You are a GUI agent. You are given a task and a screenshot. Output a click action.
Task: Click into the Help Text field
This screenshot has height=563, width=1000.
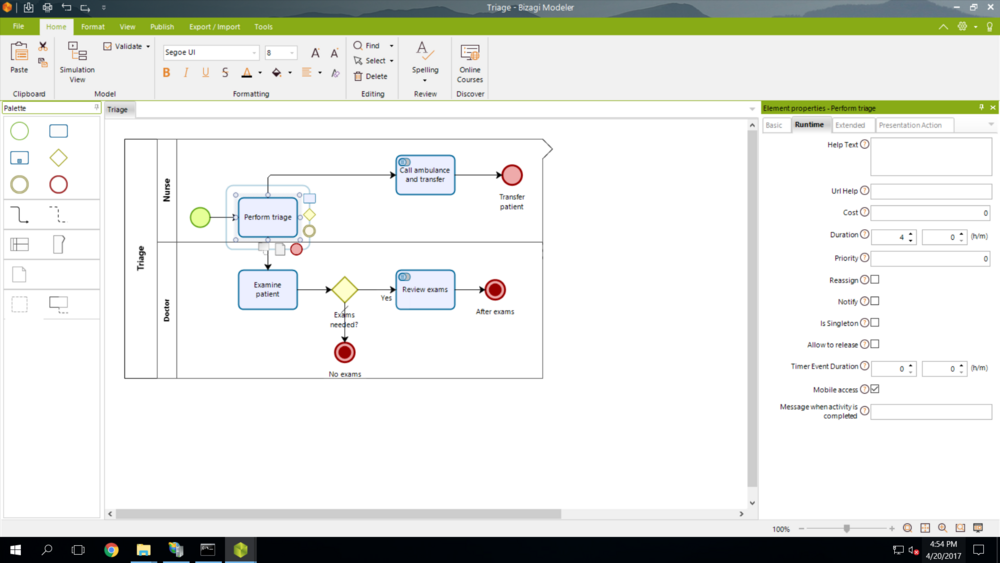pos(931,156)
